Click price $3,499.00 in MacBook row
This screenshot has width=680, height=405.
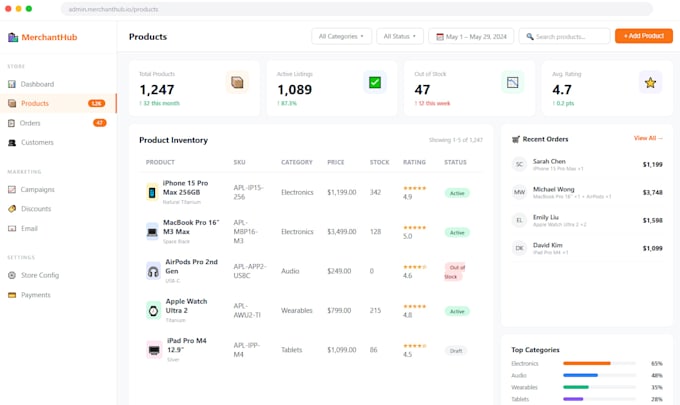(x=342, y=232)
